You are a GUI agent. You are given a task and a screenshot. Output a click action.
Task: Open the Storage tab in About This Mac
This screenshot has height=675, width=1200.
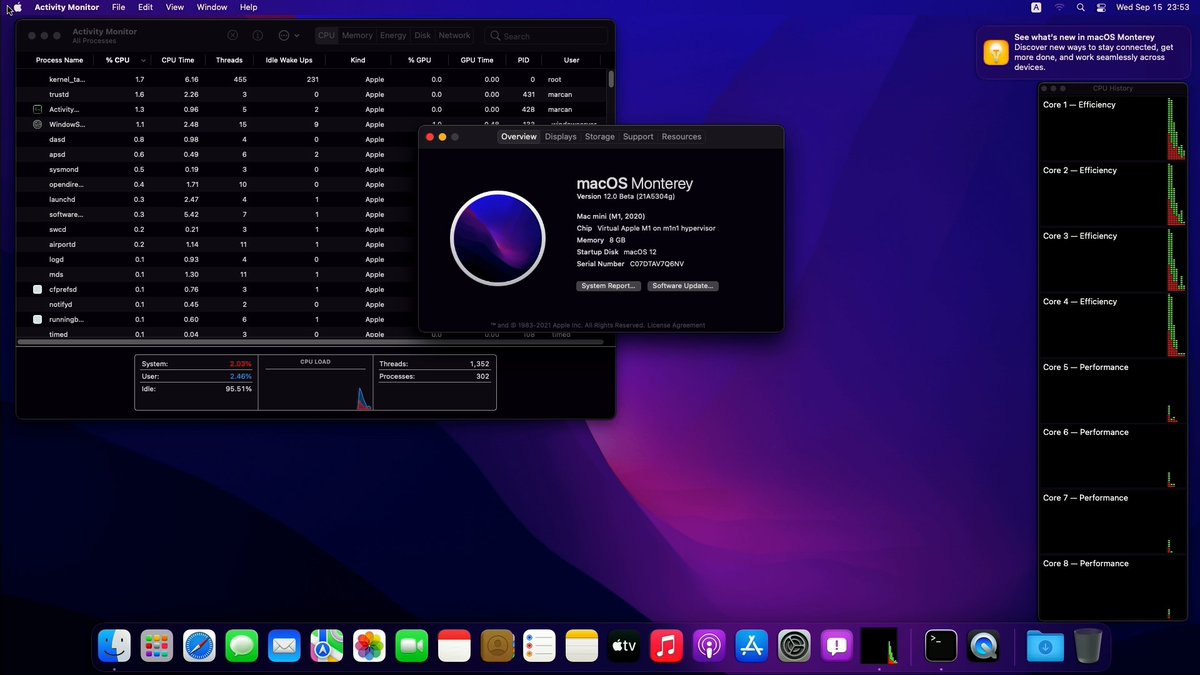click(600, 136)
